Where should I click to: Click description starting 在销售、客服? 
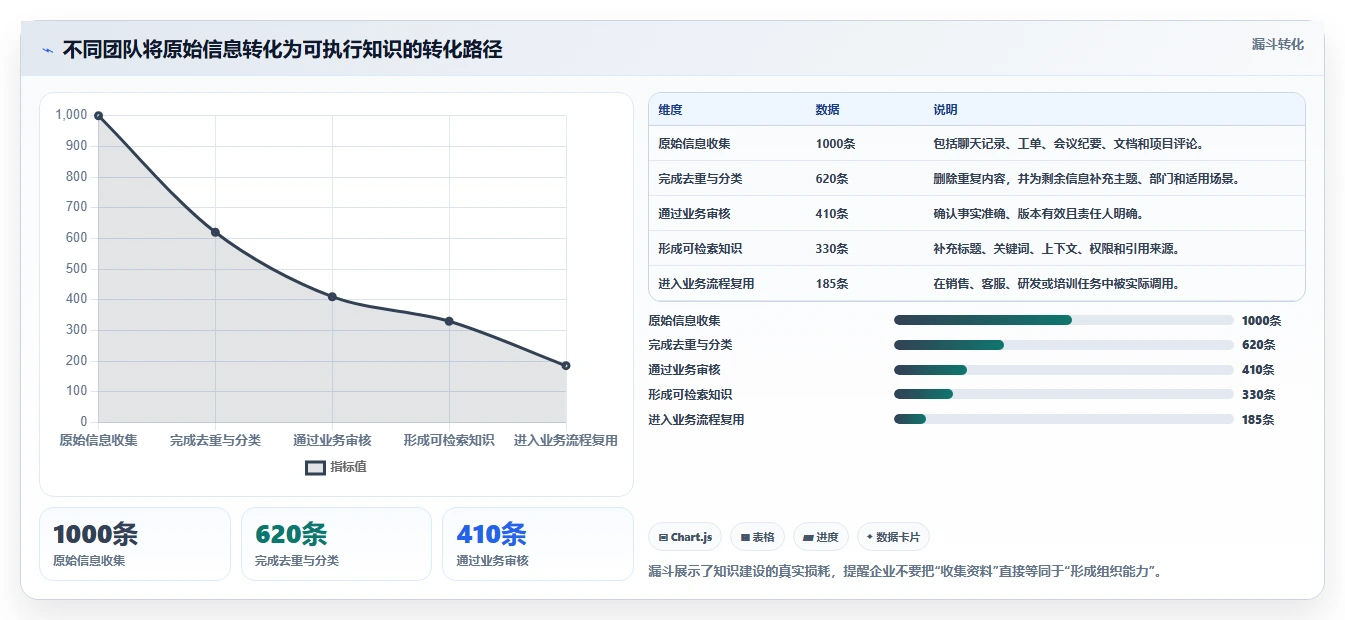[1057, 284]
